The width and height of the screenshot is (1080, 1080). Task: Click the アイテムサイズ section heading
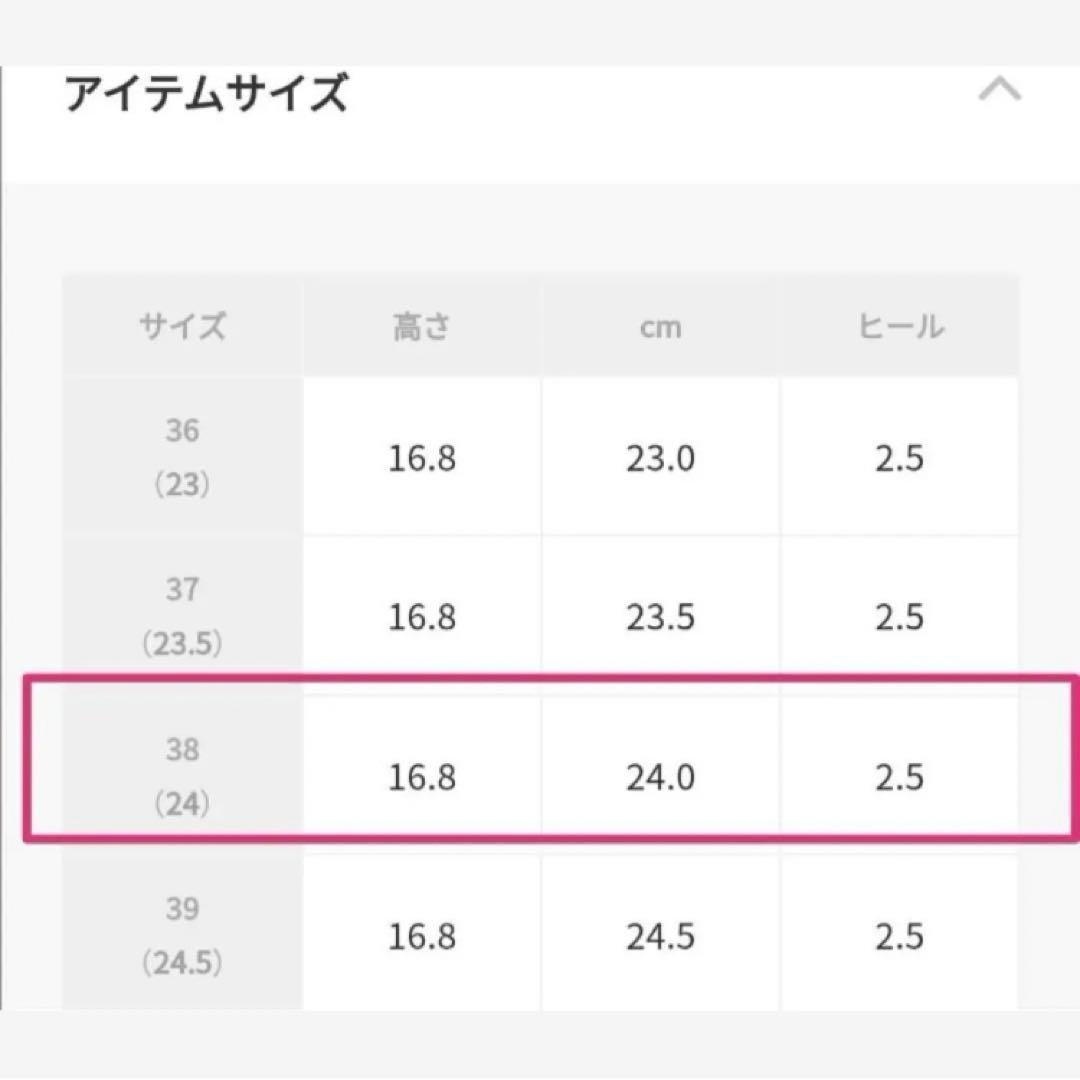click(x=206, y=94)
